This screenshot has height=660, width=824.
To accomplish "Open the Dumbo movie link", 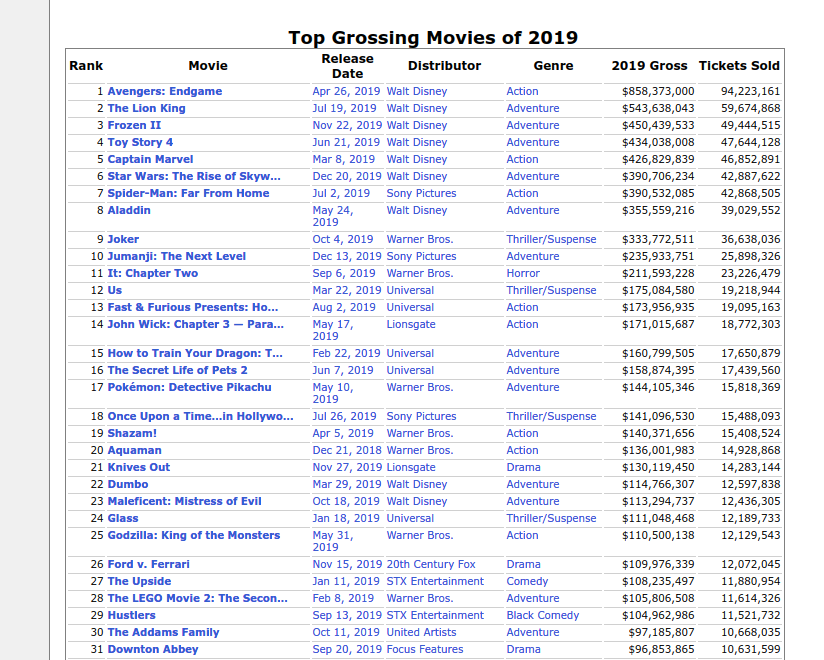I will (128, 484).
